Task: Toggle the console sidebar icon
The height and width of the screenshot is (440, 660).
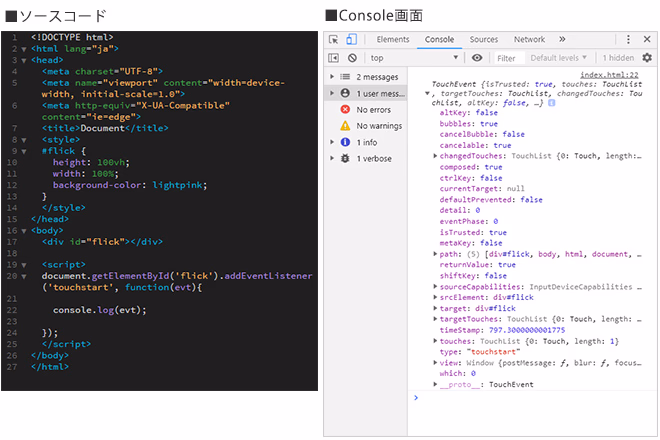Action: click(x=333, y=58)
